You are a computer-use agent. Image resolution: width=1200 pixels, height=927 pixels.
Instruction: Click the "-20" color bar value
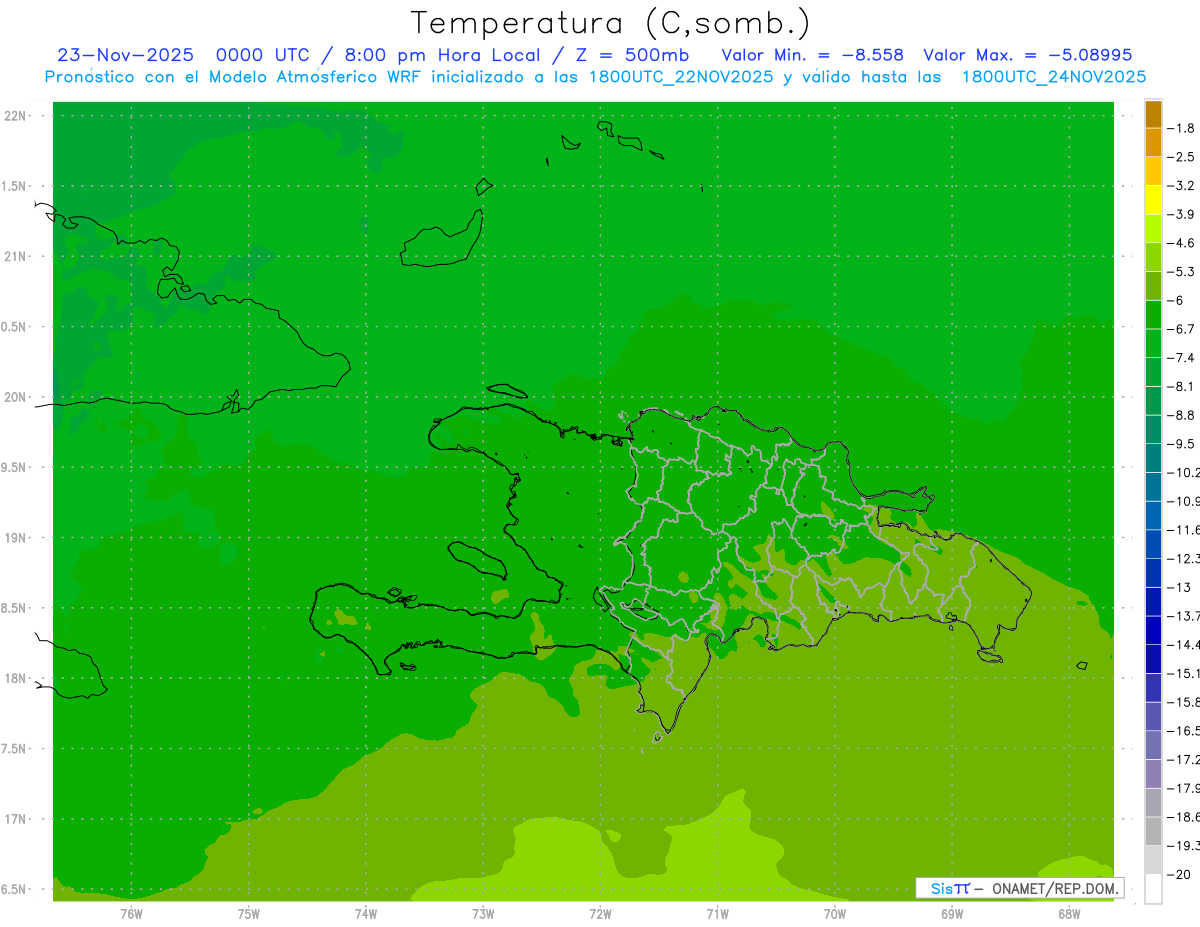coord(1180,874)
